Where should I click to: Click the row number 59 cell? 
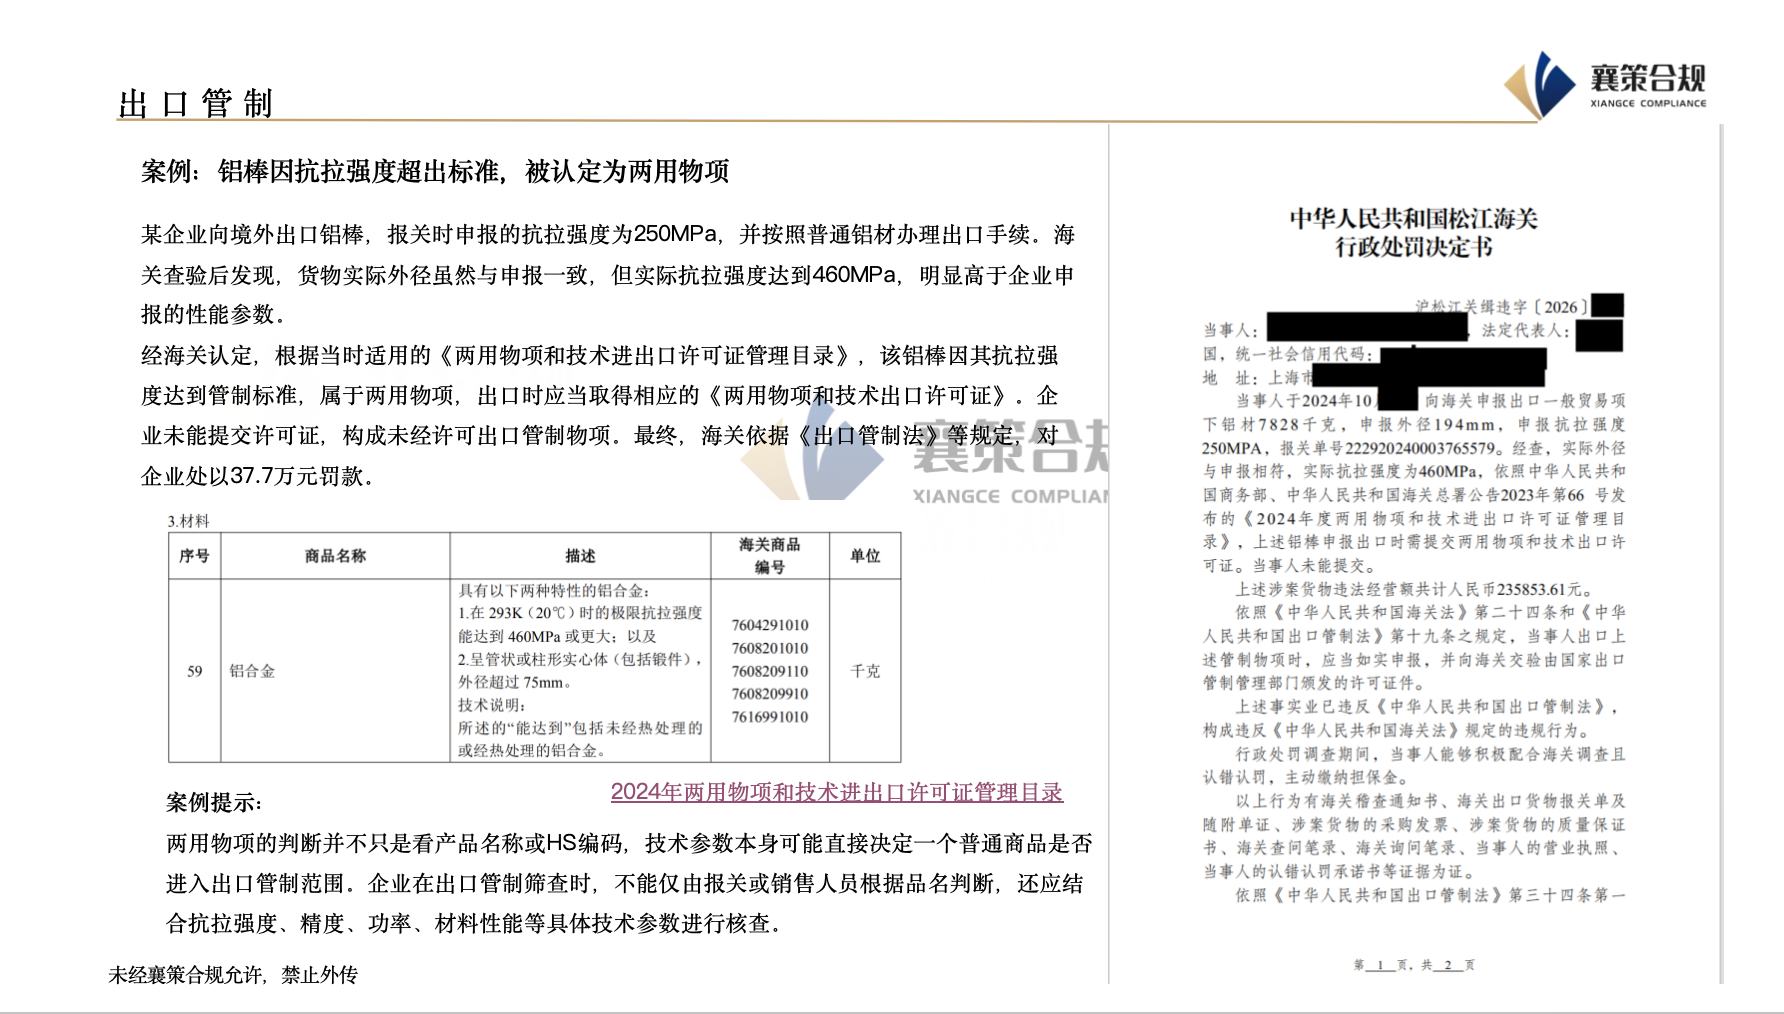pyautogui.click(x=194, y=671)
